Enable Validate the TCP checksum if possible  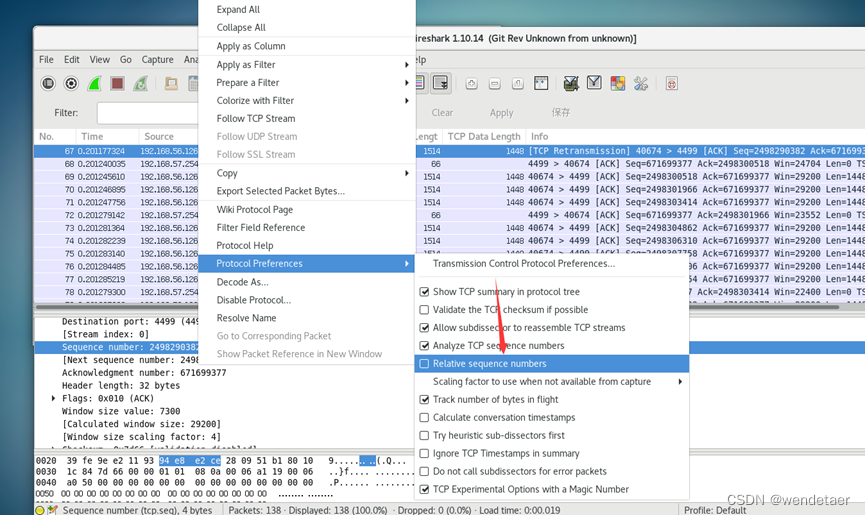click(x=424, y=310)
